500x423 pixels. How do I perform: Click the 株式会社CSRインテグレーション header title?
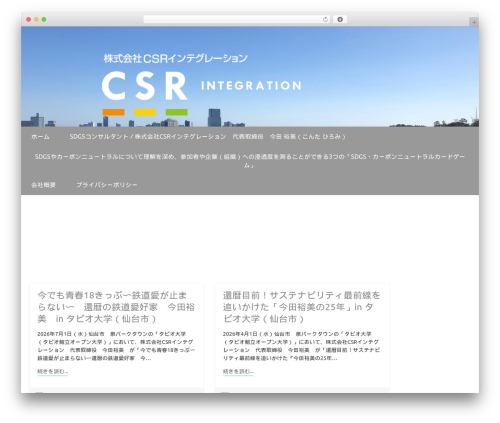(x=175, y=59)
